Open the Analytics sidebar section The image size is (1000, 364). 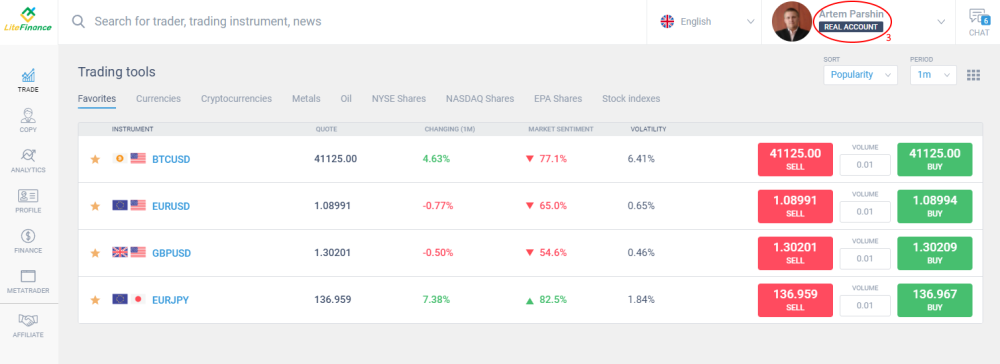pos(28,161)
